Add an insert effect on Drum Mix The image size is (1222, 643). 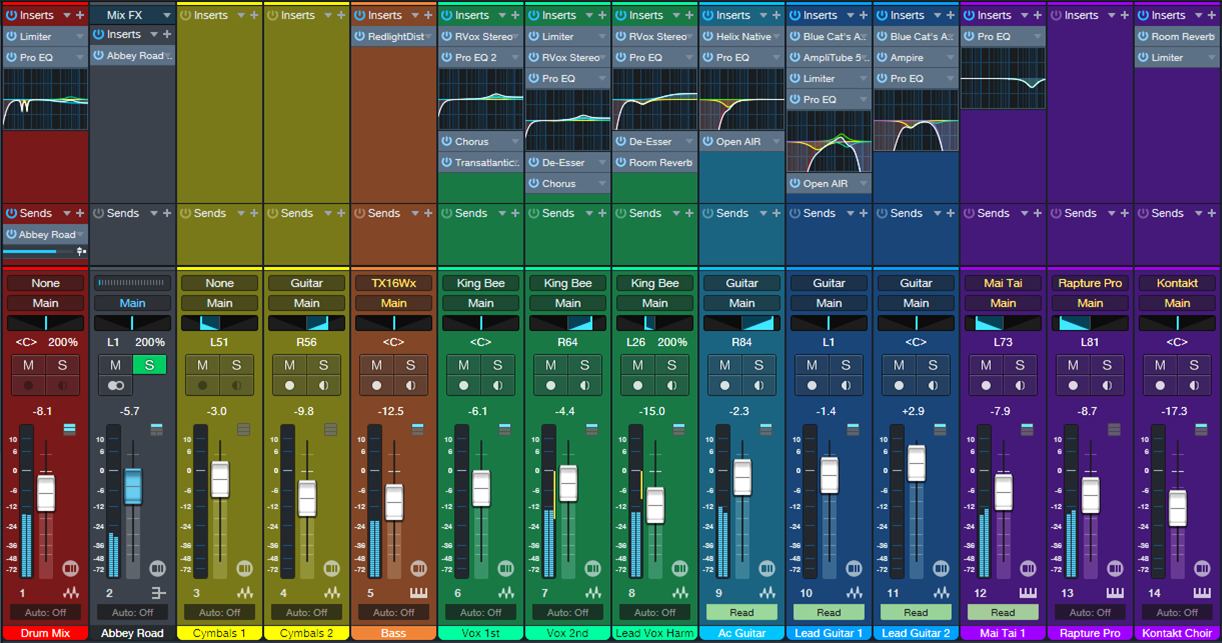click(x=80, y=15)
